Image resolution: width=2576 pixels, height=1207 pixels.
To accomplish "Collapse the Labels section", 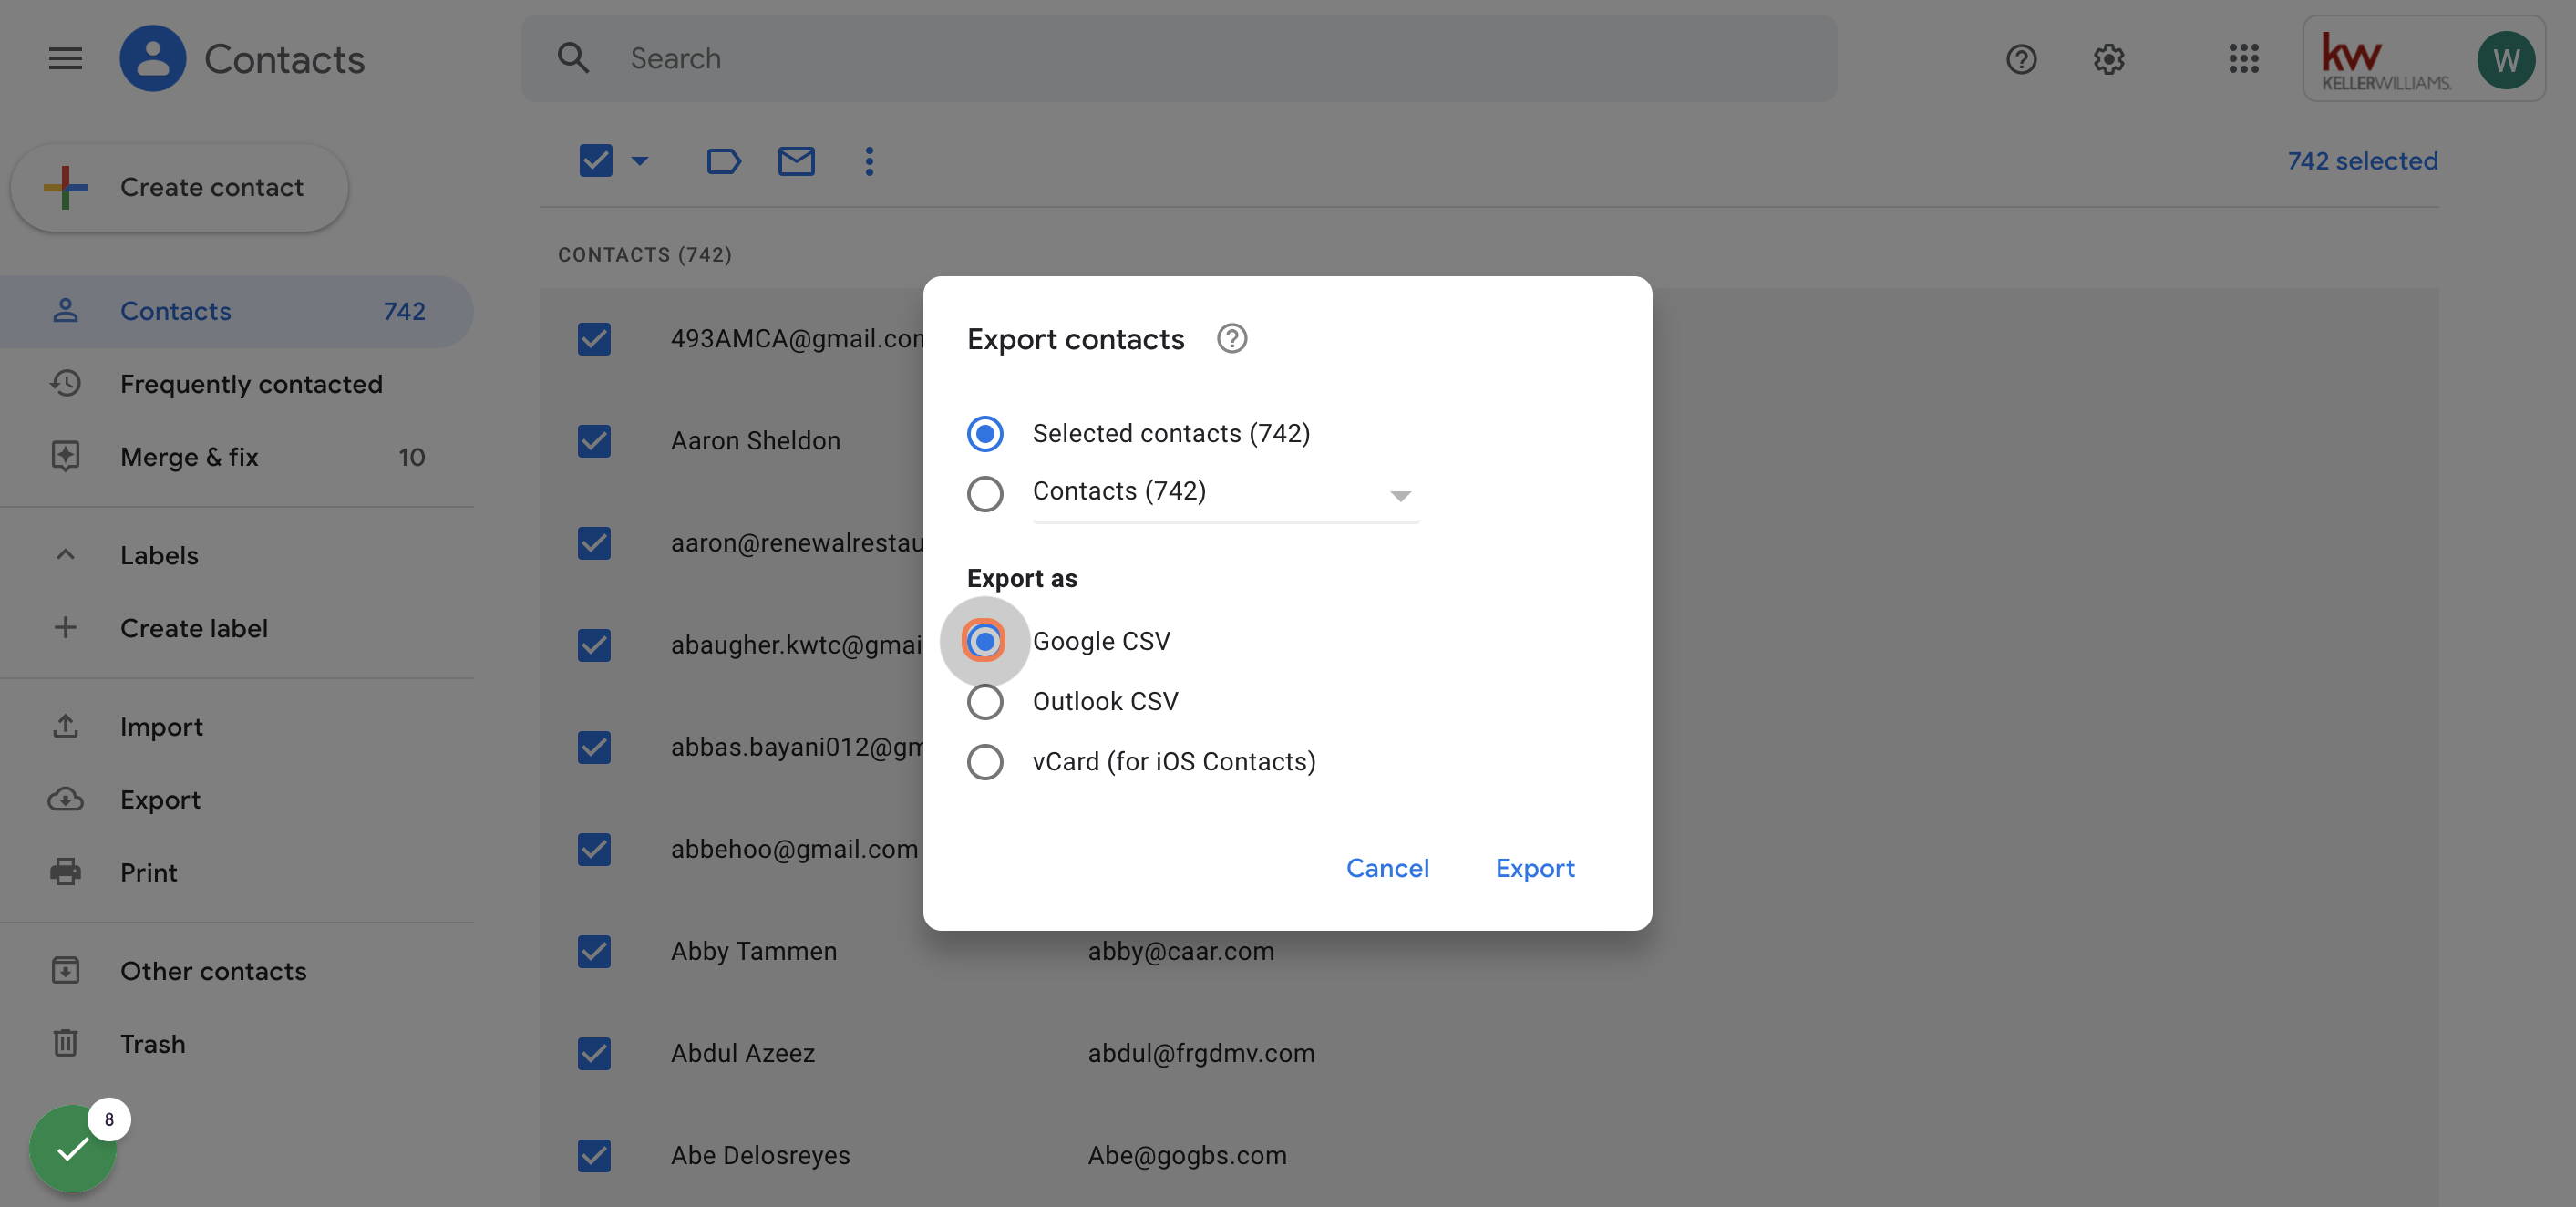I will pos(65,555).
